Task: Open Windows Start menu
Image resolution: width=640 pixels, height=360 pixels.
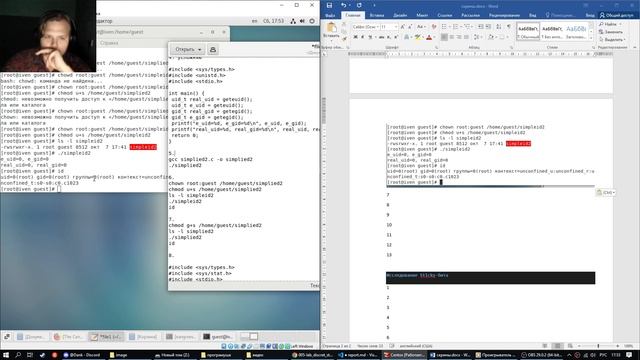Action: (6, 355)
